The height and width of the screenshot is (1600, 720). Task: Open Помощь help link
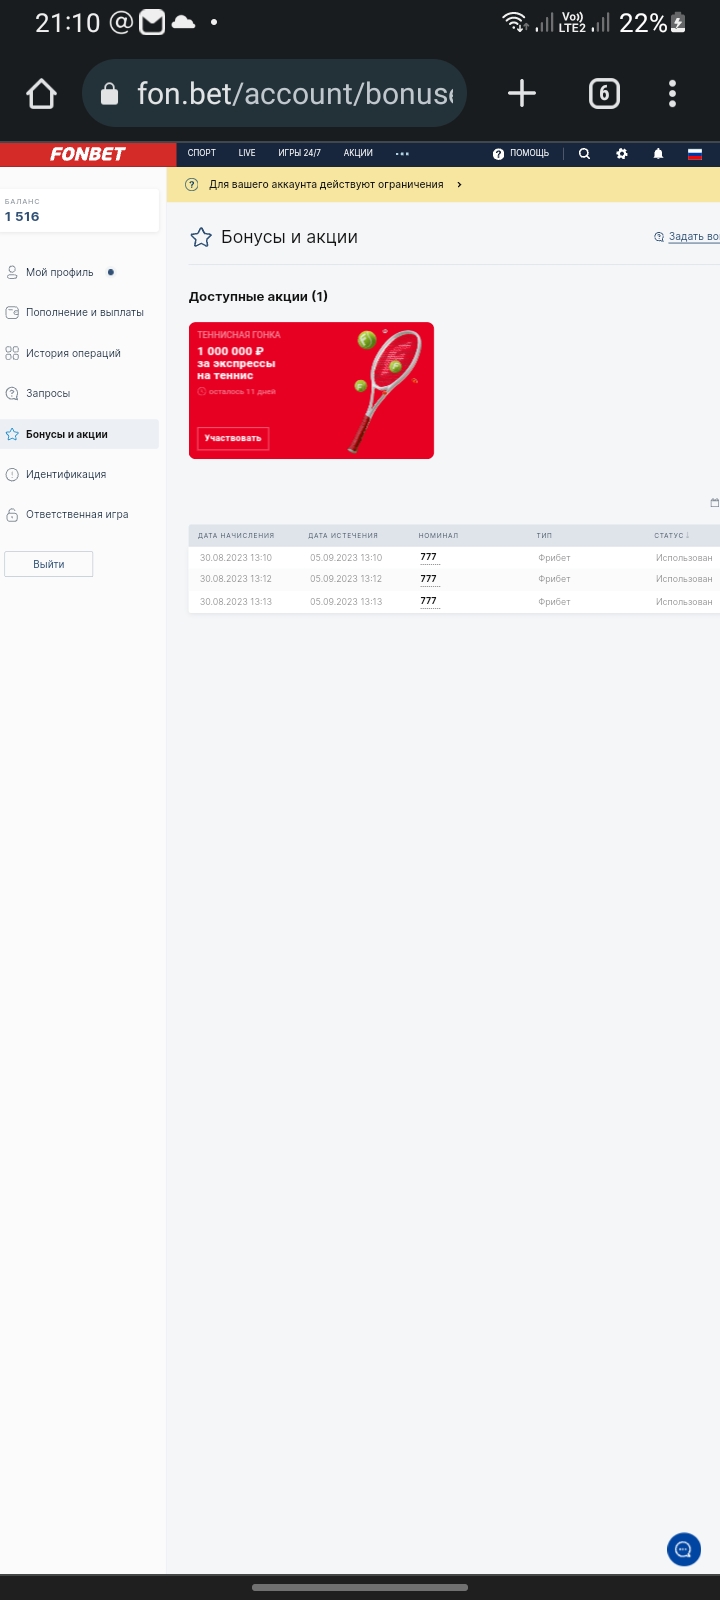[x=521, y=154]
